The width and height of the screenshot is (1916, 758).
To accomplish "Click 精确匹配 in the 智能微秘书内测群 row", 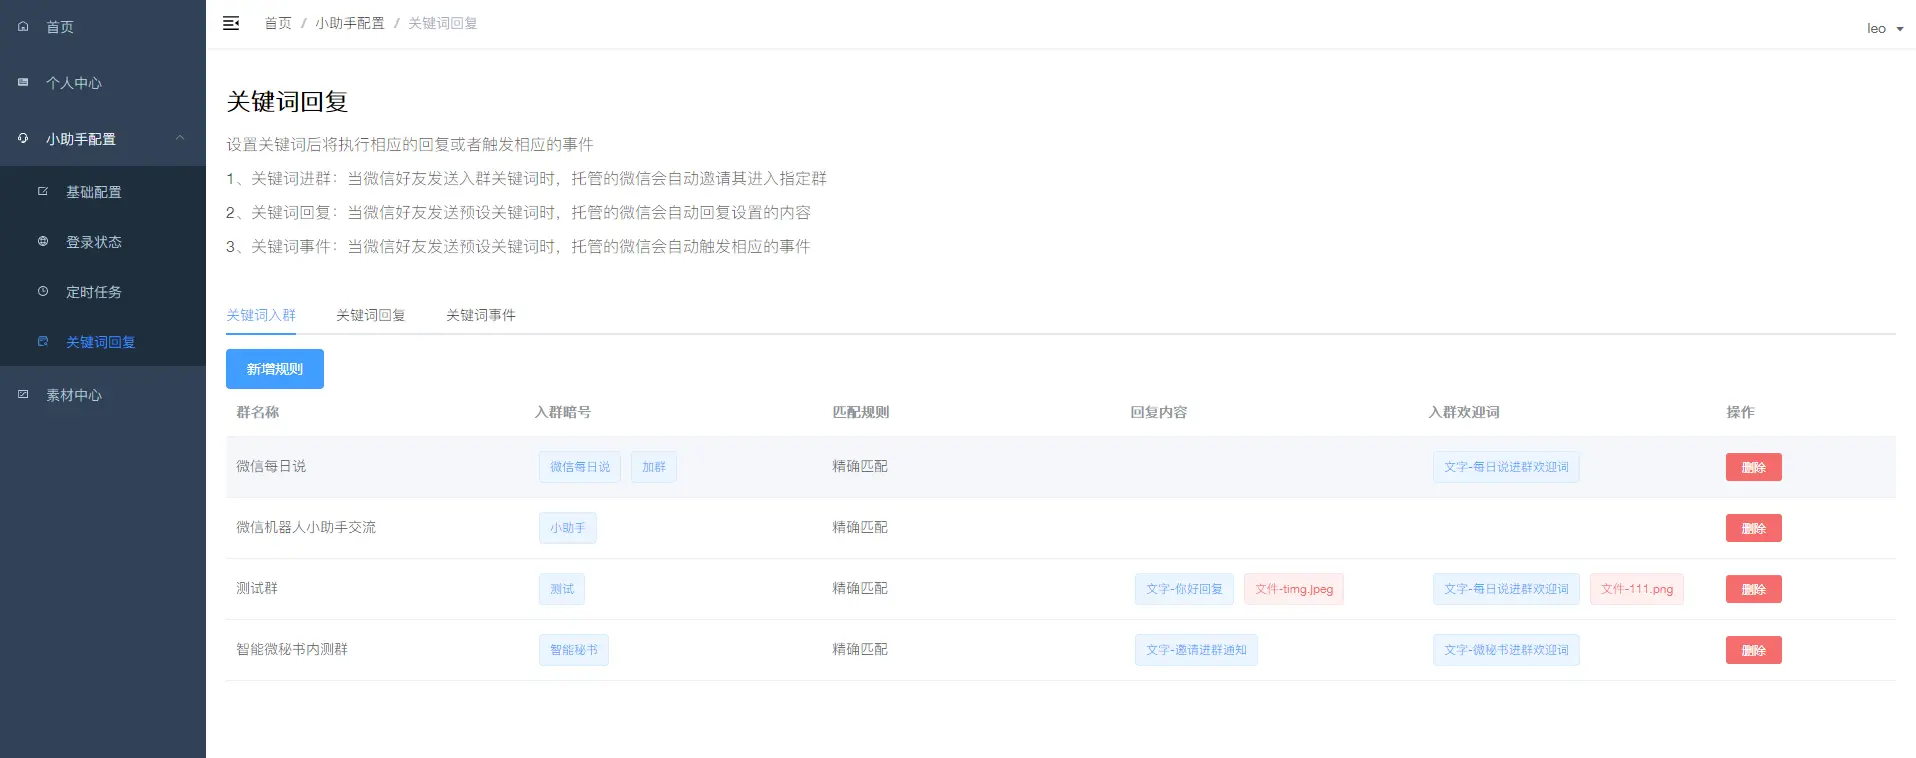I will pos(860,649).
